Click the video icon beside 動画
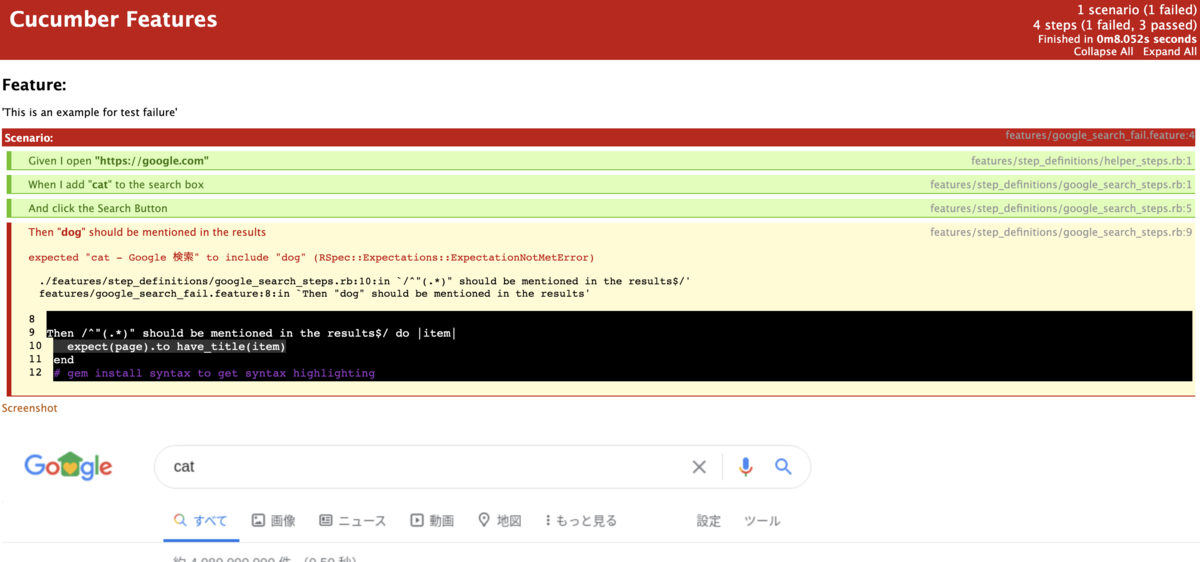The image size is (1200, 562). pyautogui.click(x=417, y=520)
